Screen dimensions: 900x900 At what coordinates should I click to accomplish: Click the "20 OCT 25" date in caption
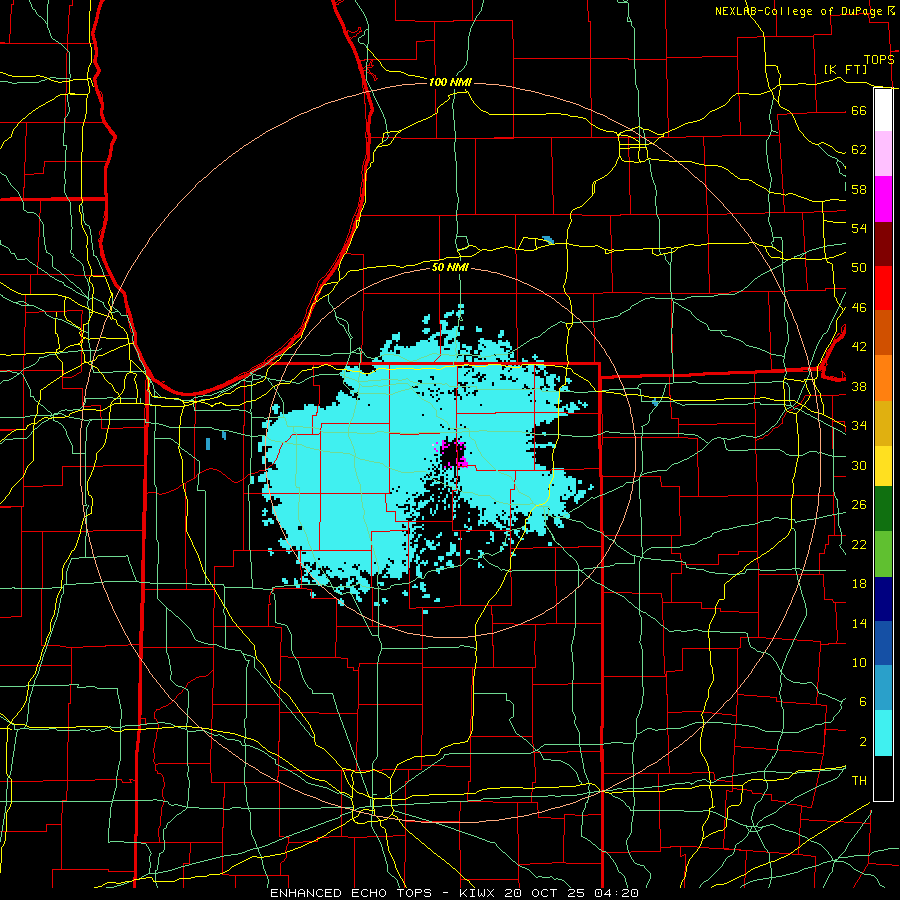[x=545, y=893]
